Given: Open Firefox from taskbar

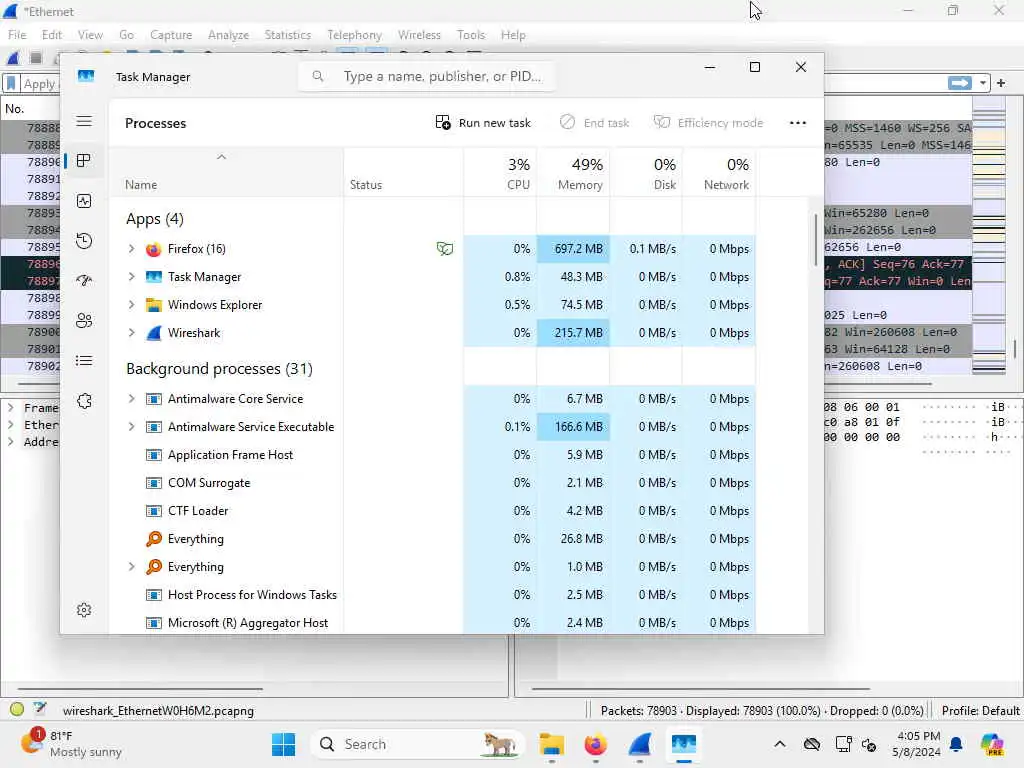Looking at the screenshot, I should (x=595, y=744).
